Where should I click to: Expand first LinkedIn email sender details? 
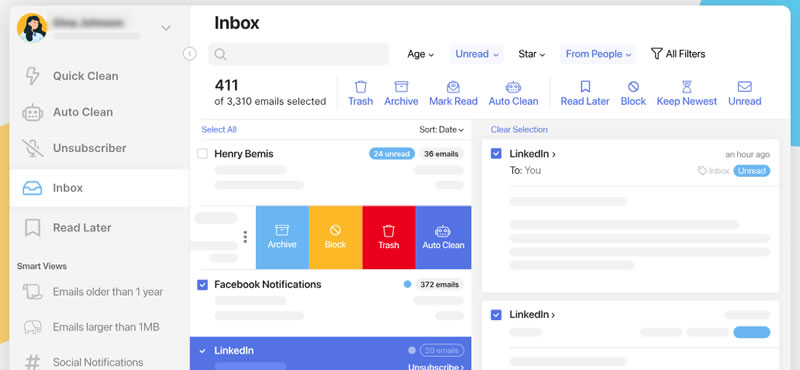pos(554,154)
